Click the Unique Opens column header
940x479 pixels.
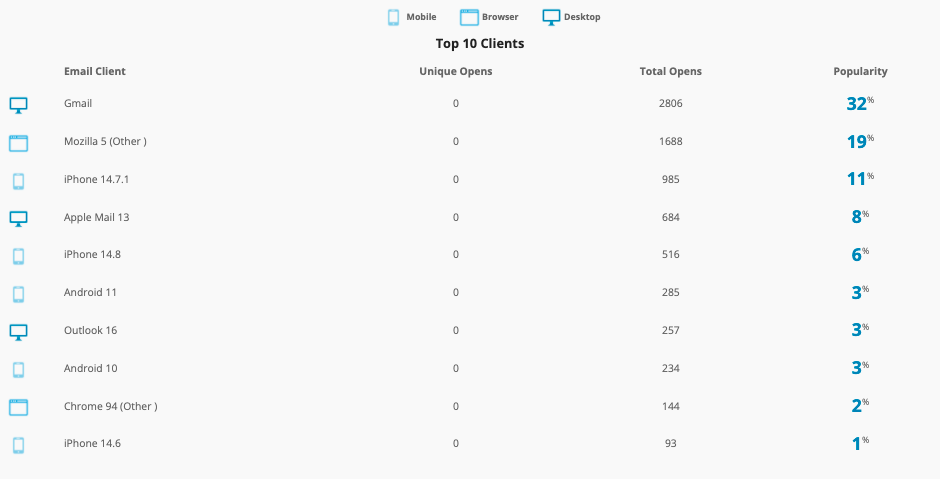coord(456,71)
